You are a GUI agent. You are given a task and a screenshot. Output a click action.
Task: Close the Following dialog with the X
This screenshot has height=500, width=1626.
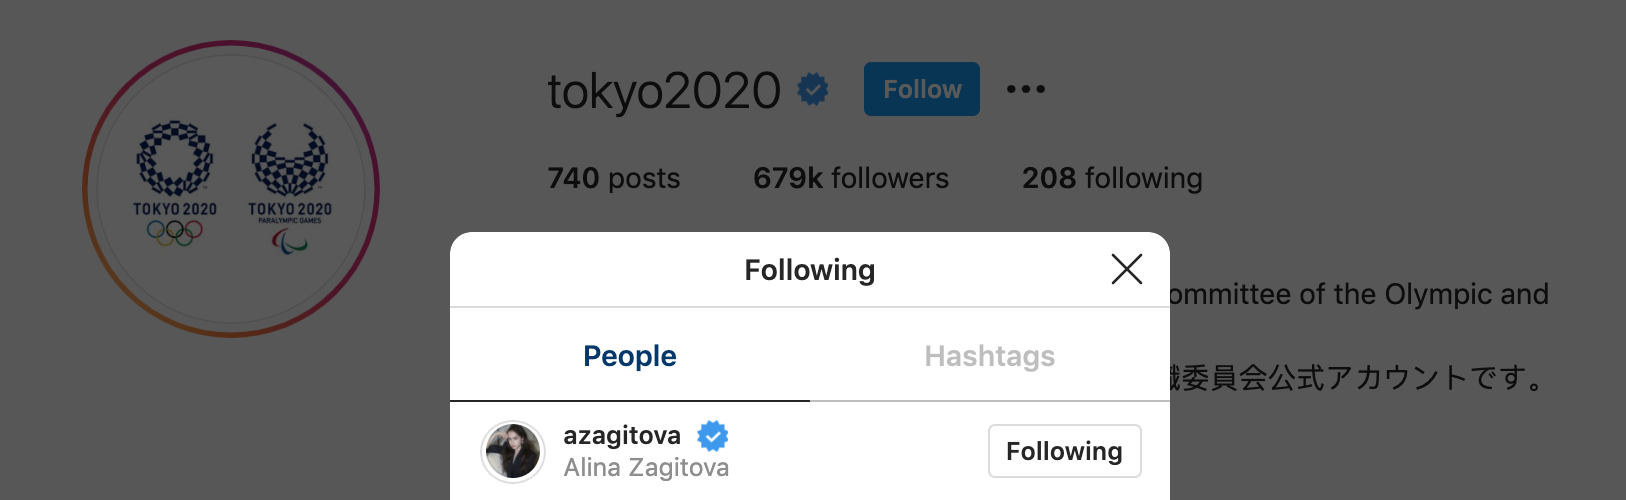(1126, 269)
